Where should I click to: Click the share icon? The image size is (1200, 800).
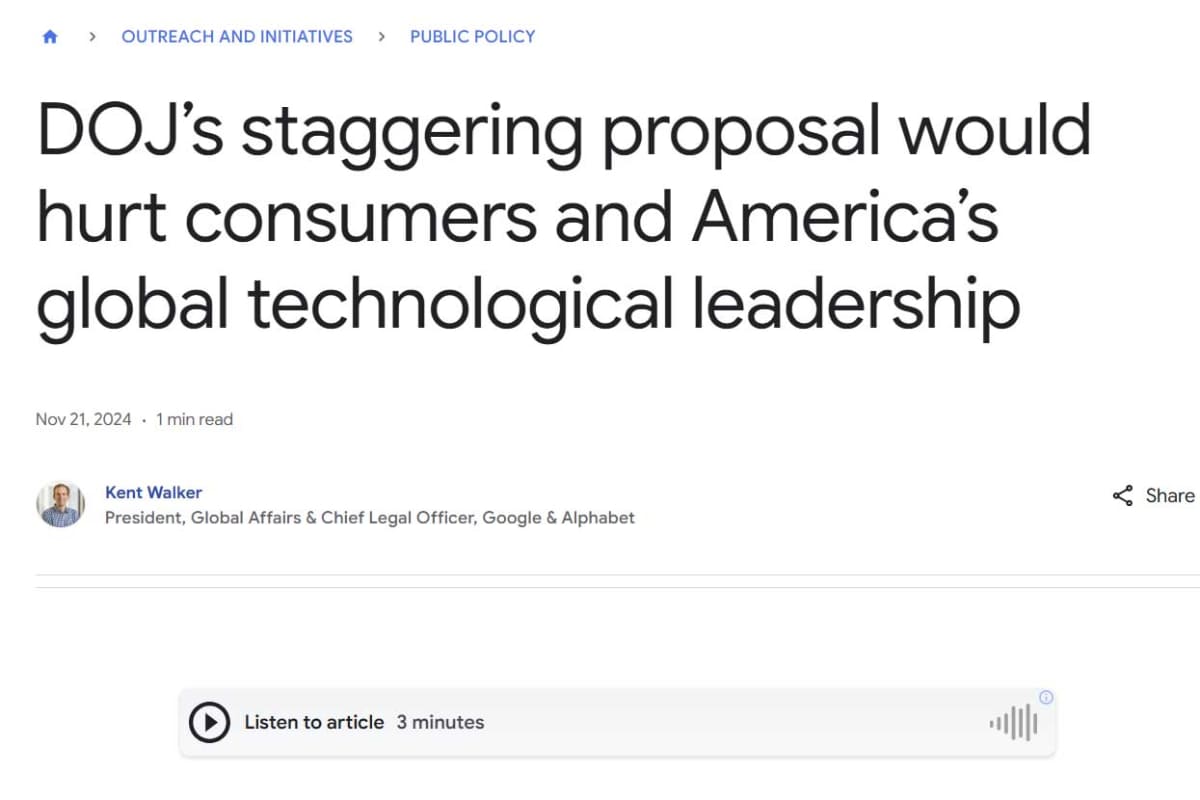point(1123,496)
